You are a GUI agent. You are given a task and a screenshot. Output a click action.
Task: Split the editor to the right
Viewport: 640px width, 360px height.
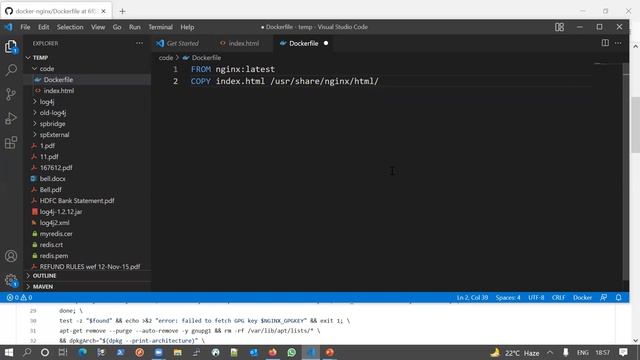point(605,43)
